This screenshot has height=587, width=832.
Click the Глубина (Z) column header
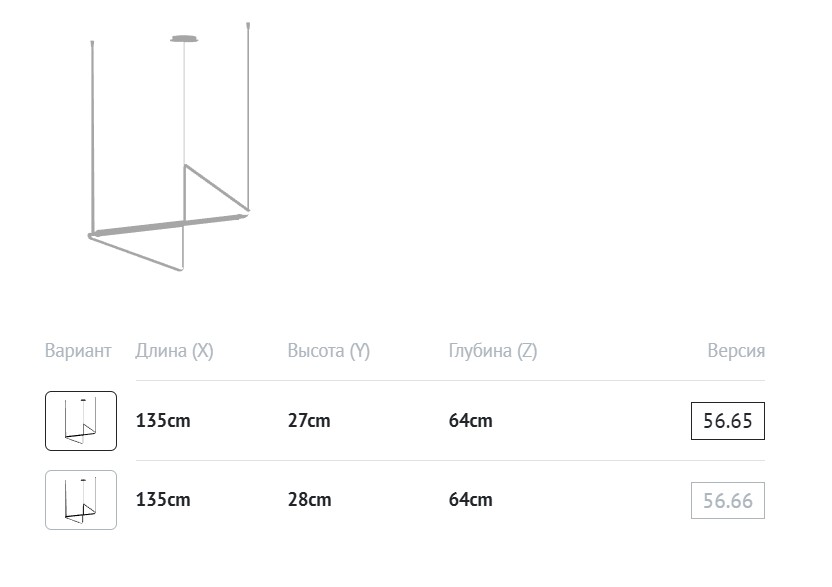coord(493,351)
